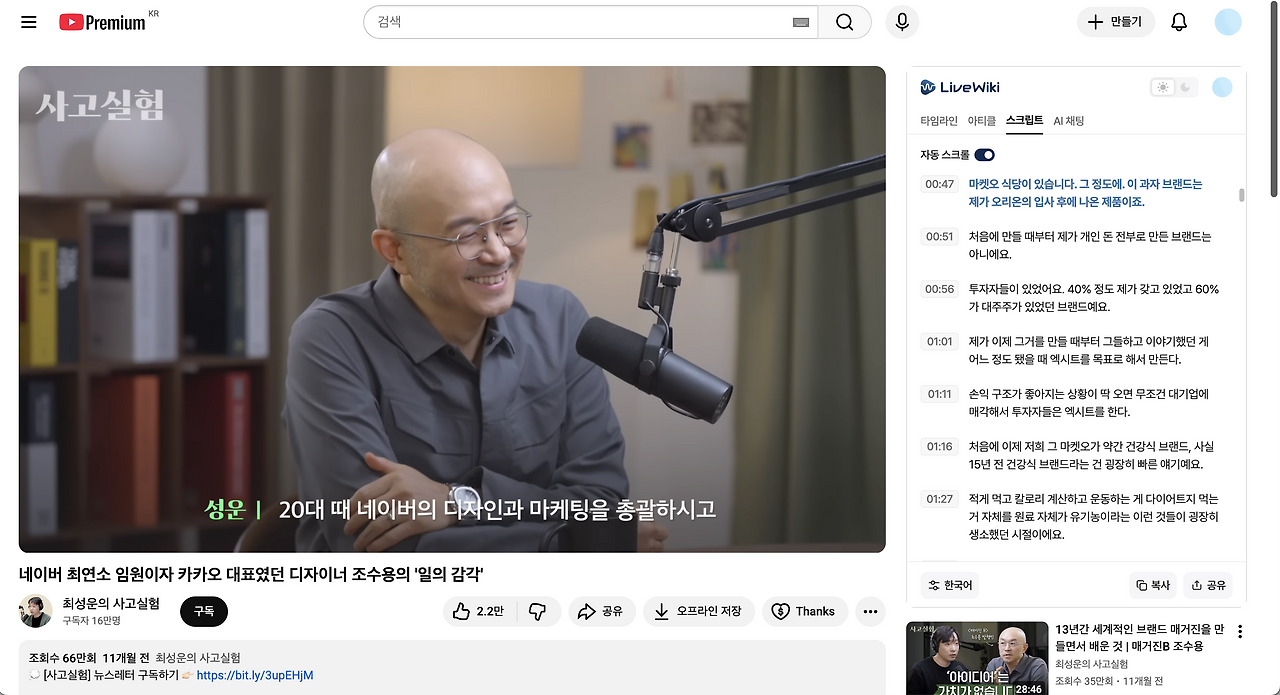The image size is (1280, 695).
Task: Open the AI 채팅 tab
Action: point(1070,120)
